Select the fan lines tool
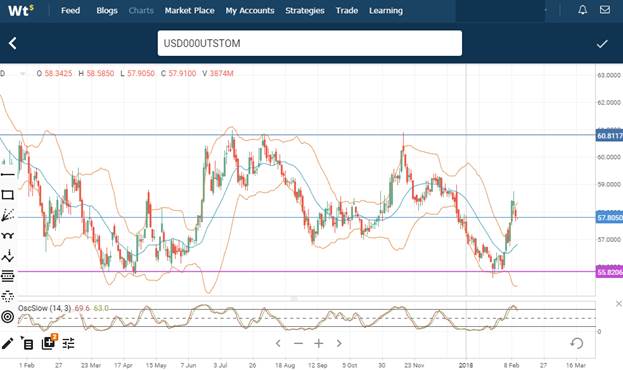This screenshot has width=623, height=370. 8,215
